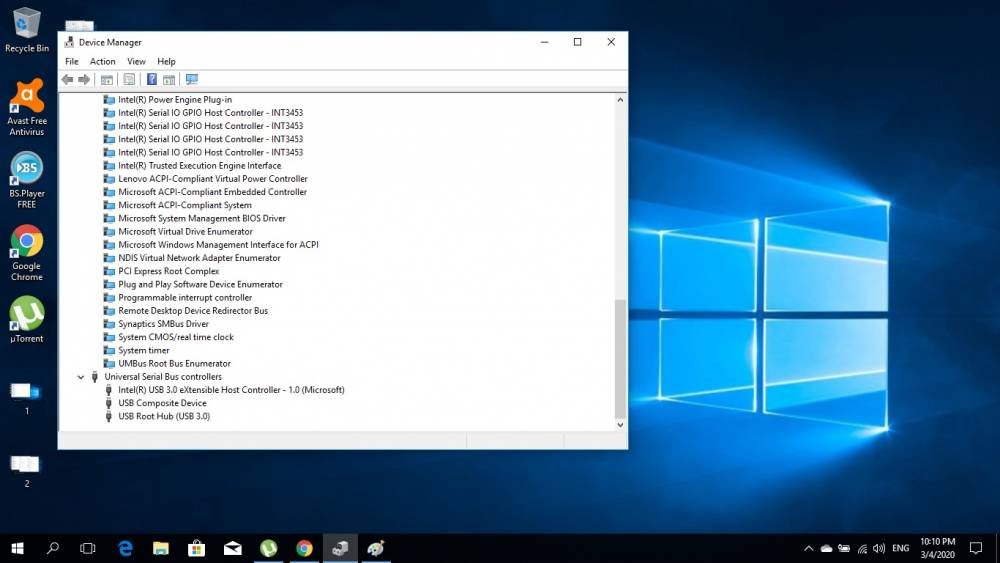This screenshot has width=1000, height=563.
Task: Open the Action menu
Action: tap(103, 62)
